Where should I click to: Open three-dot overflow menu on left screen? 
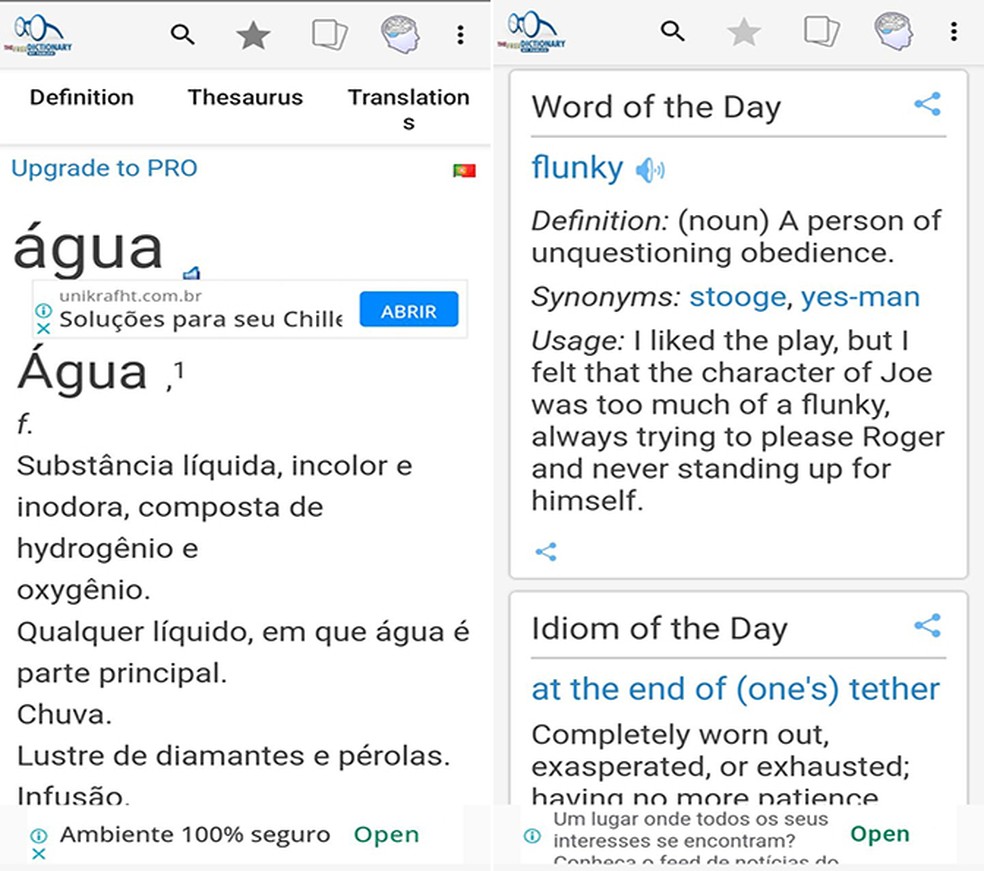click(460, 35)
